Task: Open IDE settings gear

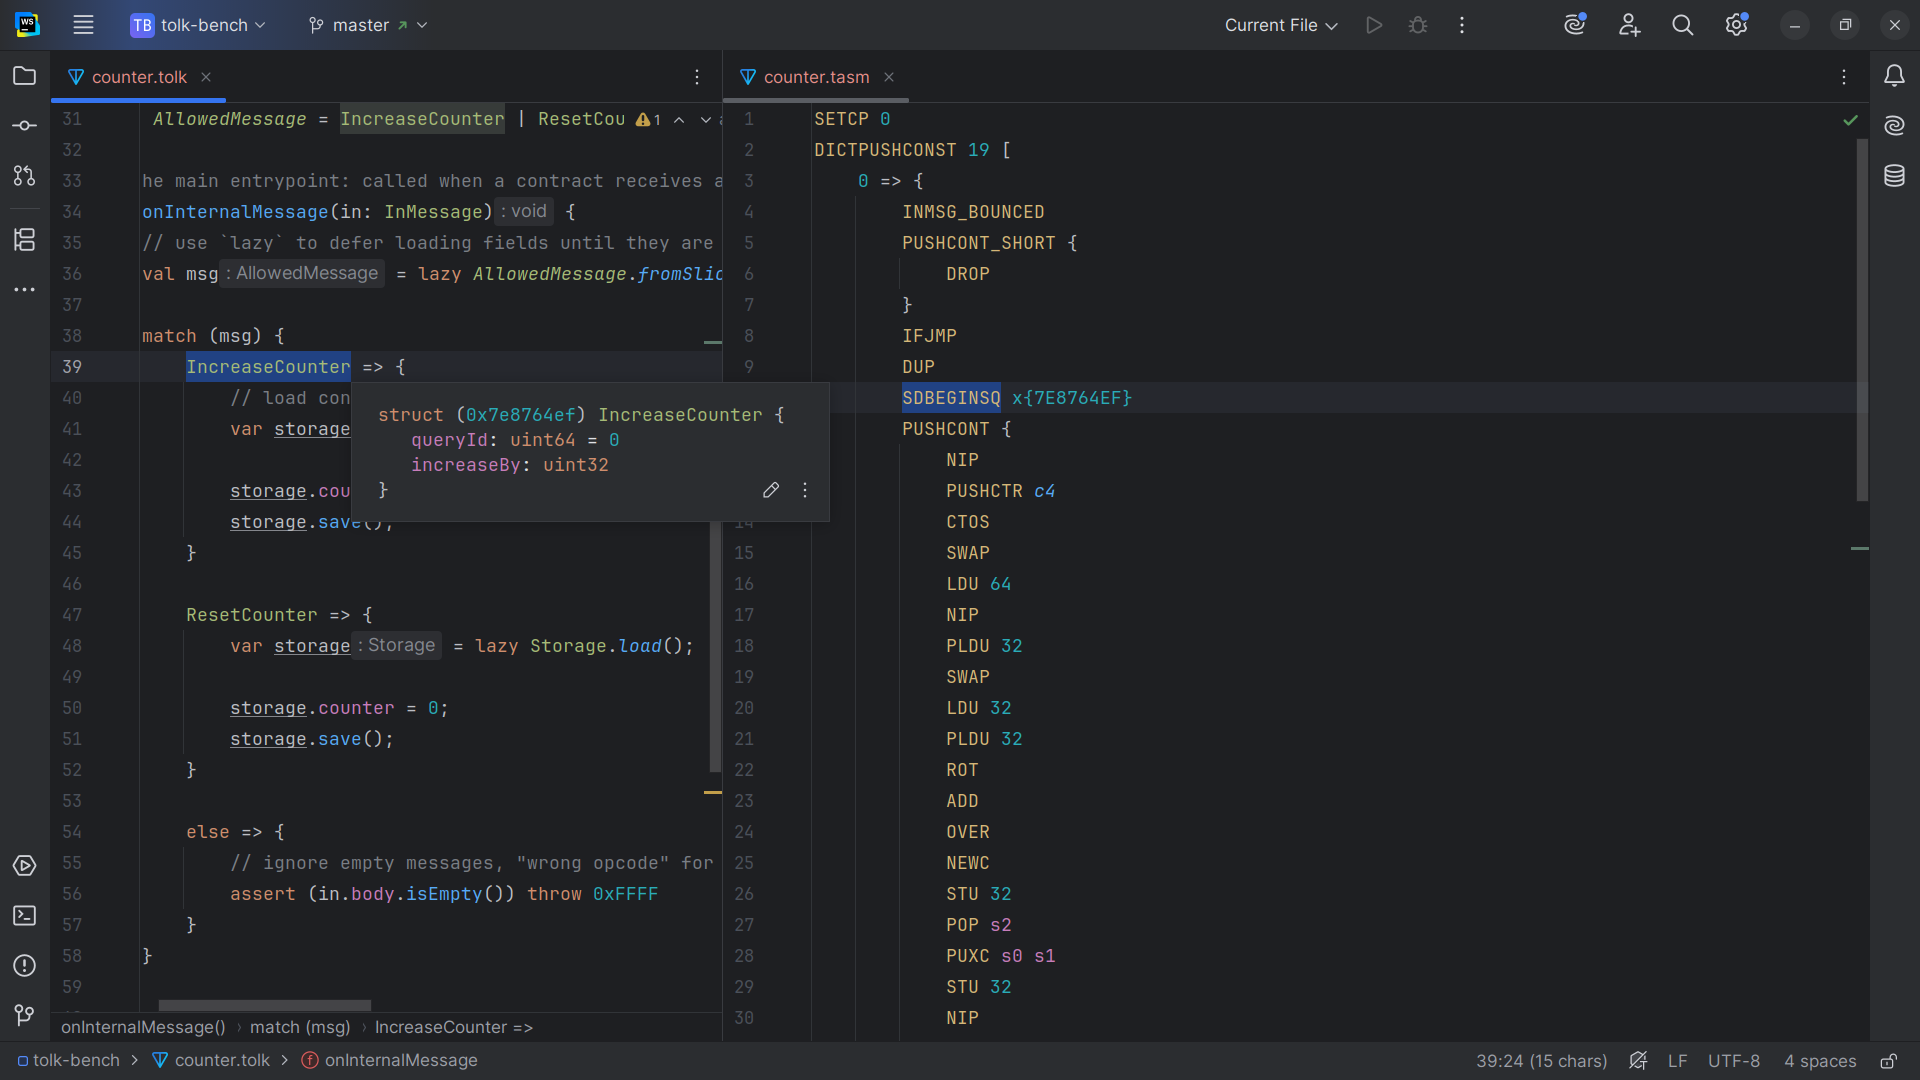Action: 1737,25
